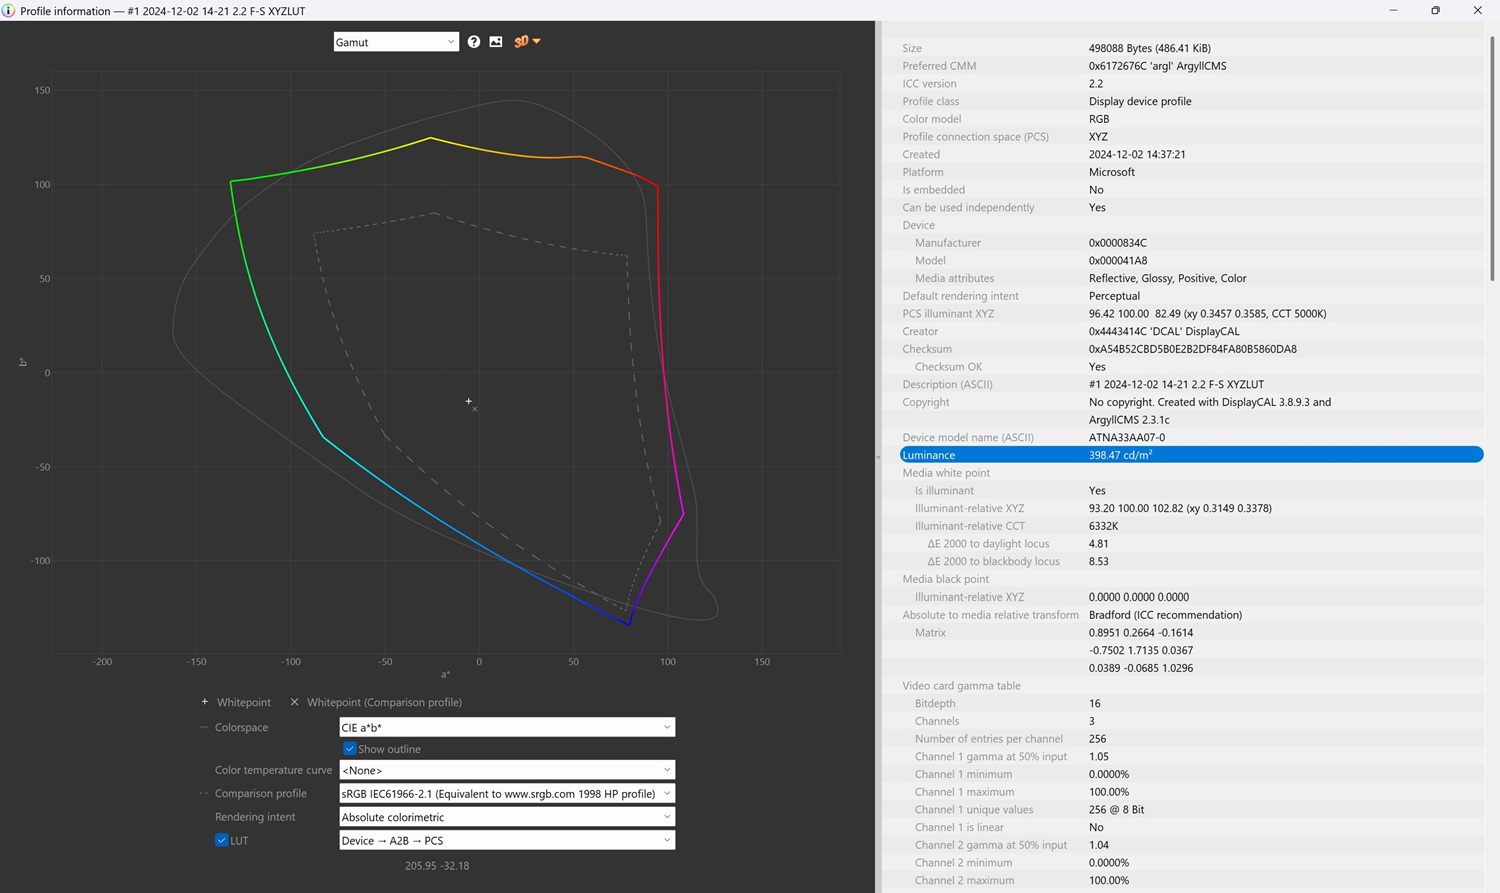Click the 'Channel 2 gamma at 50% input' label

[991, 845]
